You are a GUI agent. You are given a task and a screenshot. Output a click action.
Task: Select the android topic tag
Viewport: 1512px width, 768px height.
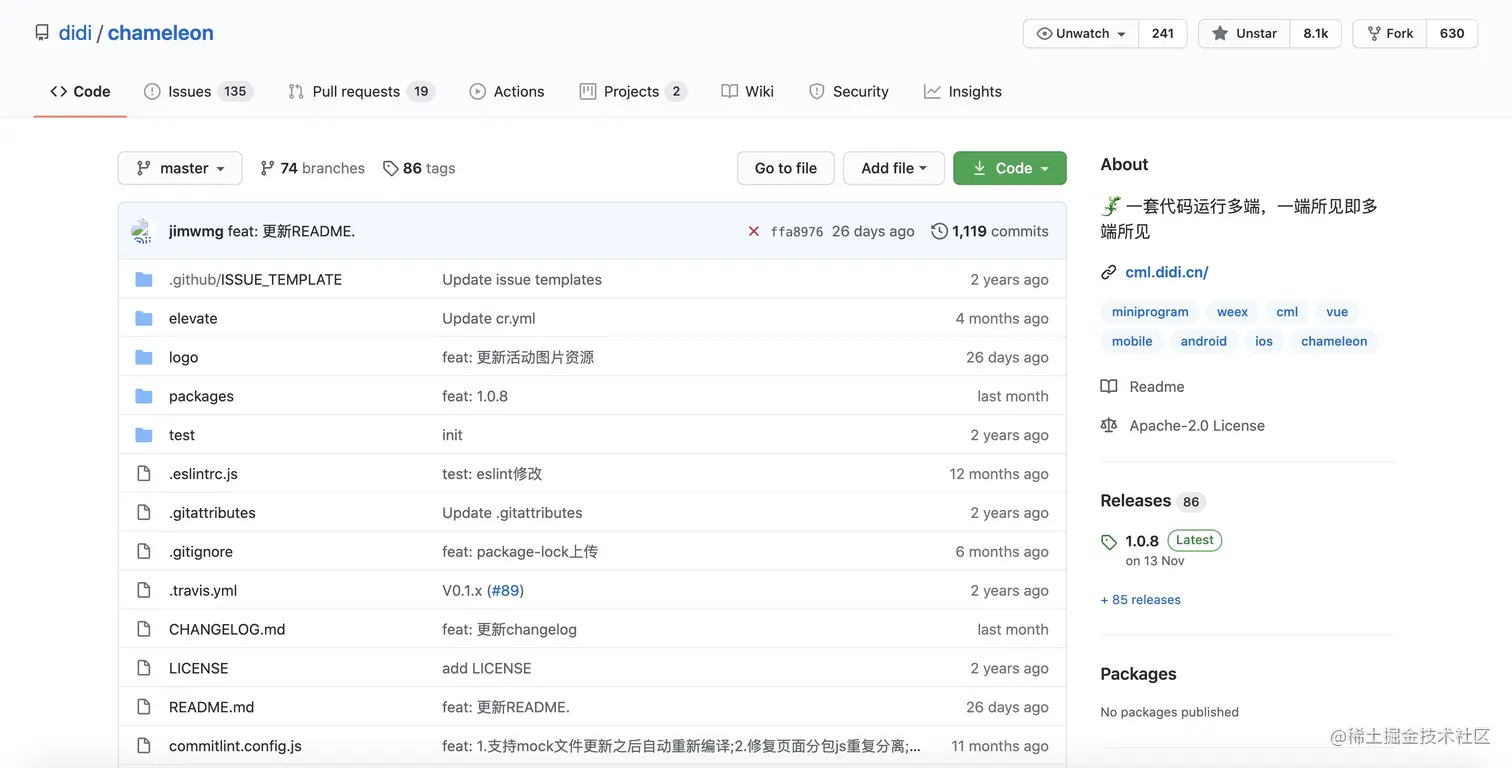click(1203, 341)
